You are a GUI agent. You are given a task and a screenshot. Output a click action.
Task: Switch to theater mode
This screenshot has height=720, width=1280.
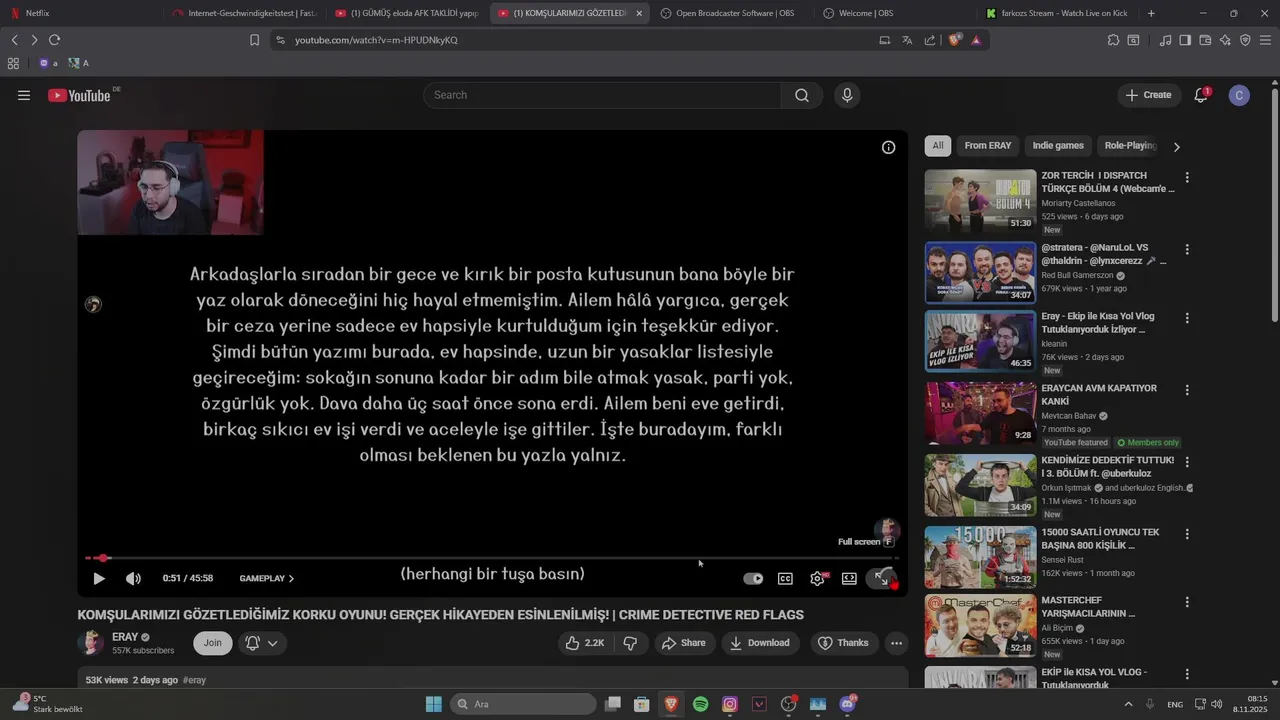(x=849, y=578)
